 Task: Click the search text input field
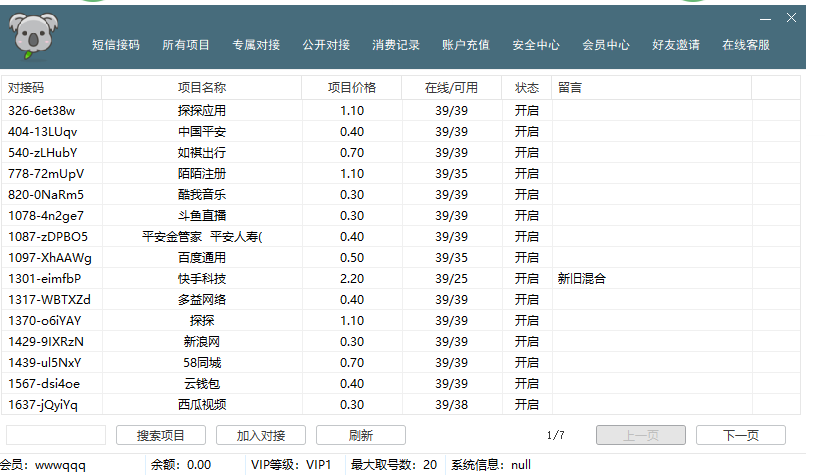(56, 435)
